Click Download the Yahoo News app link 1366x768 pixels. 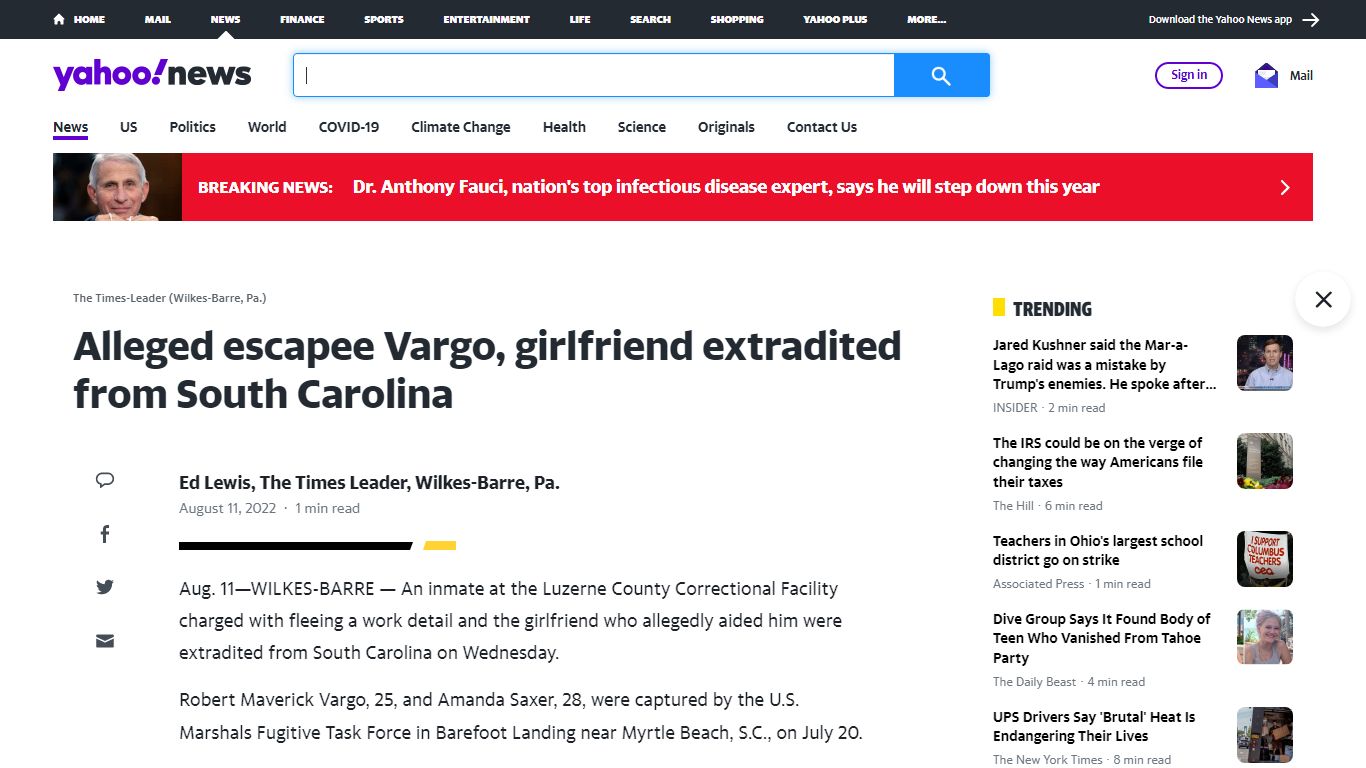point(1220,19)
